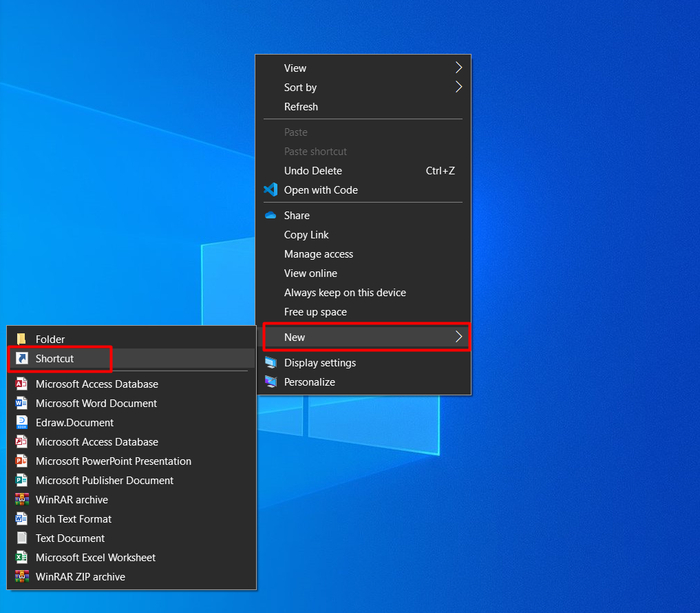The height and width of the screenshot is (613, 700).
Task: Select Undo Delete in the context menu
Action: coord(363,171)
